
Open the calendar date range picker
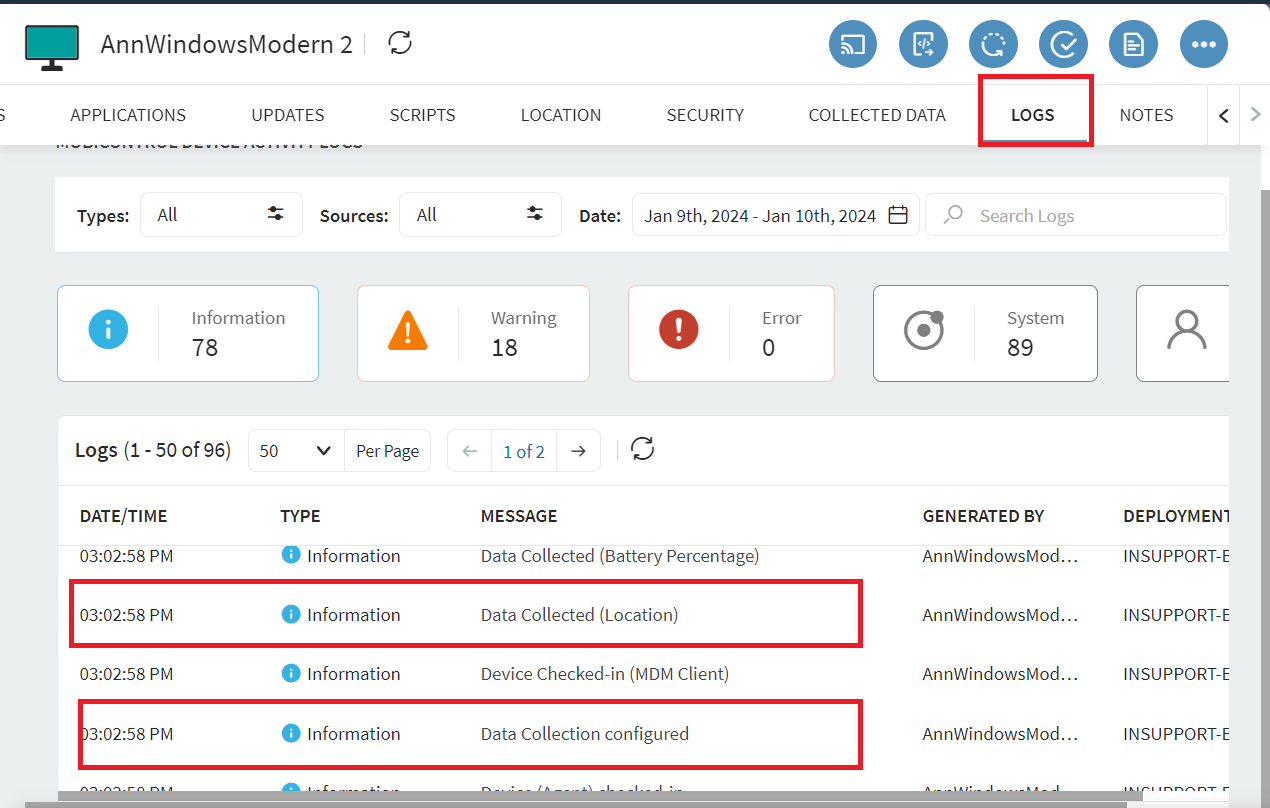pyautogui.click(x=897, y=215)
